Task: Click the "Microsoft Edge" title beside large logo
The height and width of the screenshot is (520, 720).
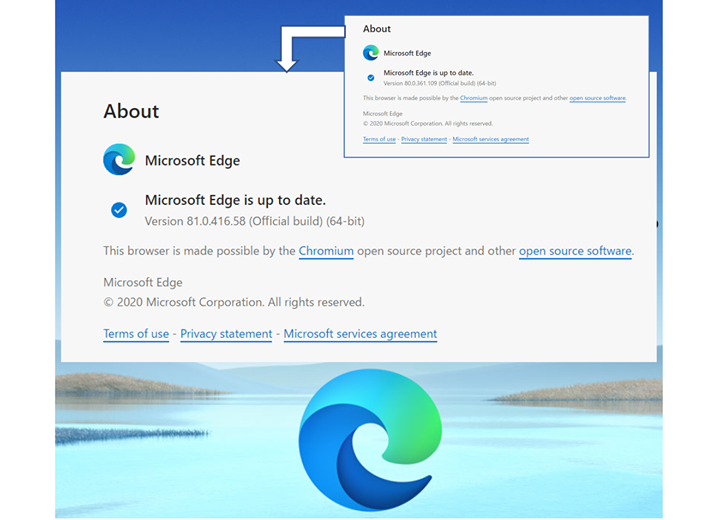Action: pyautogui.click(x=192, y=160)
